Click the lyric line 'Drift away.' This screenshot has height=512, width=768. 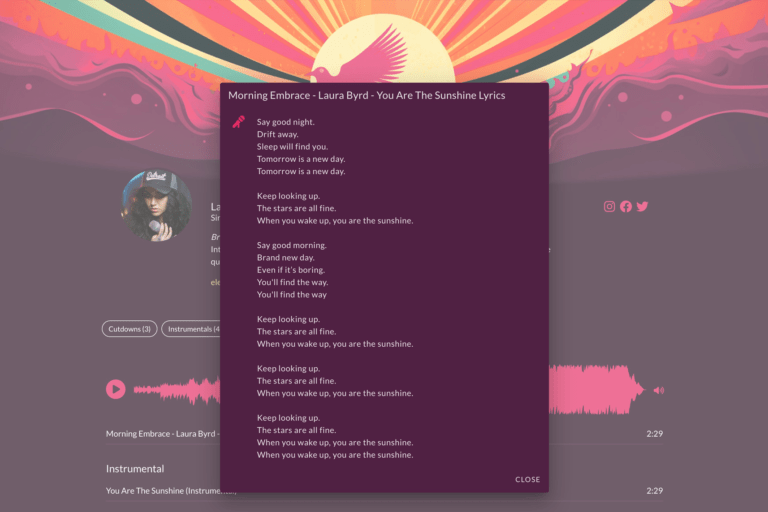[x=277, y=134]
